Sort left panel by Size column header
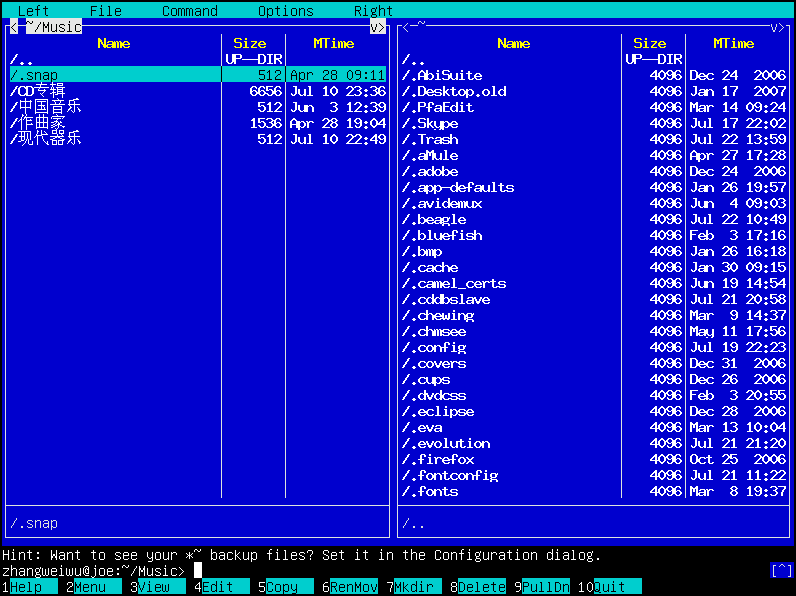 coord(250,43)
